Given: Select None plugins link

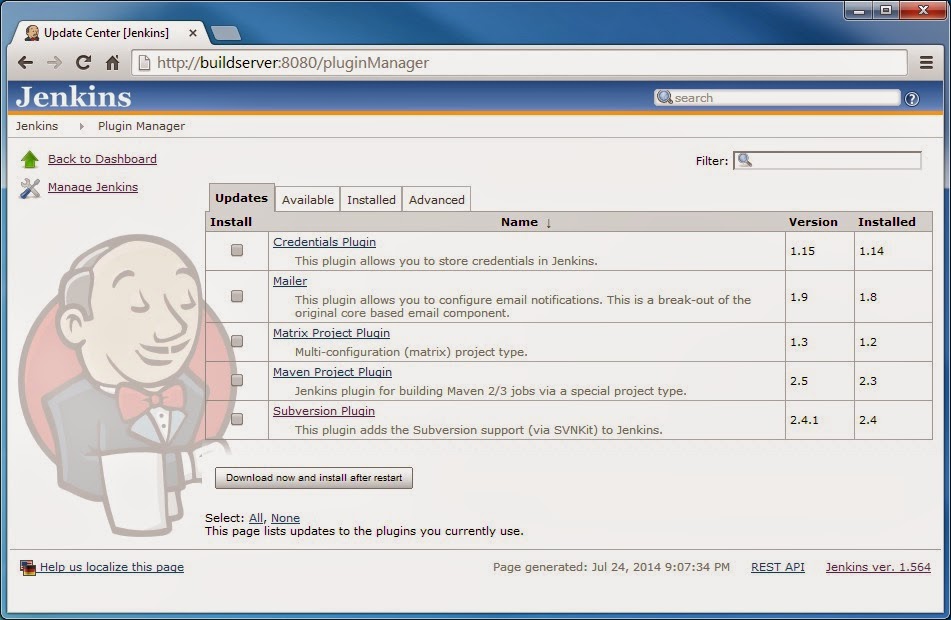Looking at the screenshot, I should (285, 518).
